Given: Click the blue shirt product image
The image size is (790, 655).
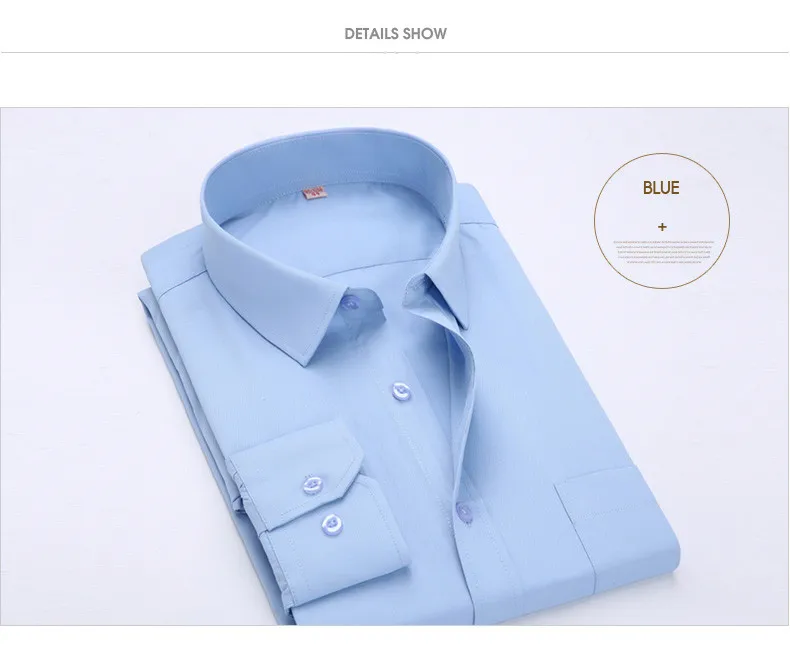Looking at the screenshot, I should [x=394, y=366].
